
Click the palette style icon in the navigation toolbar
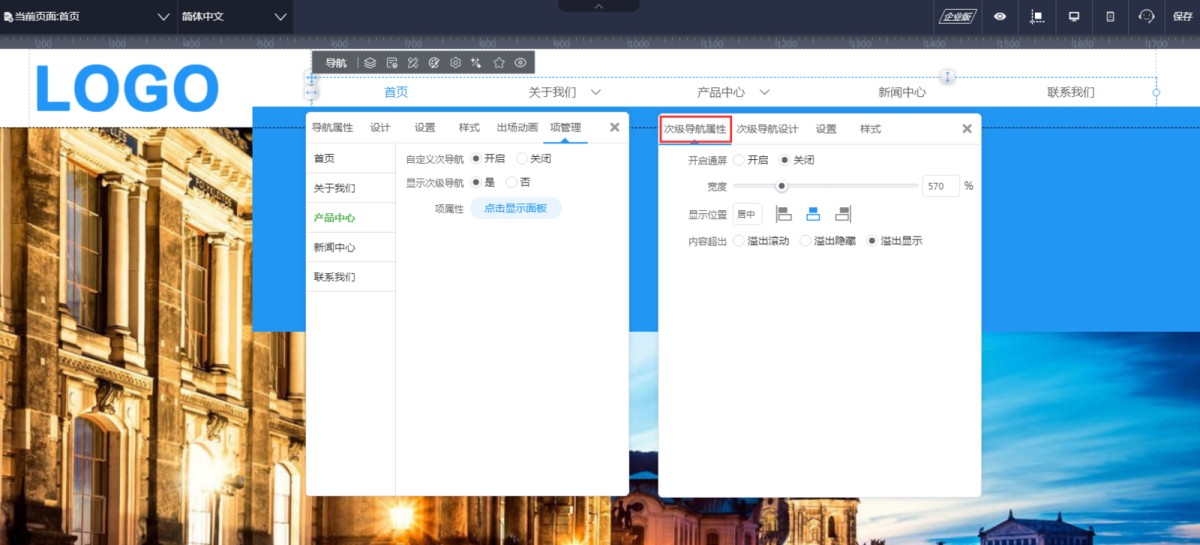tap(434, 63)
